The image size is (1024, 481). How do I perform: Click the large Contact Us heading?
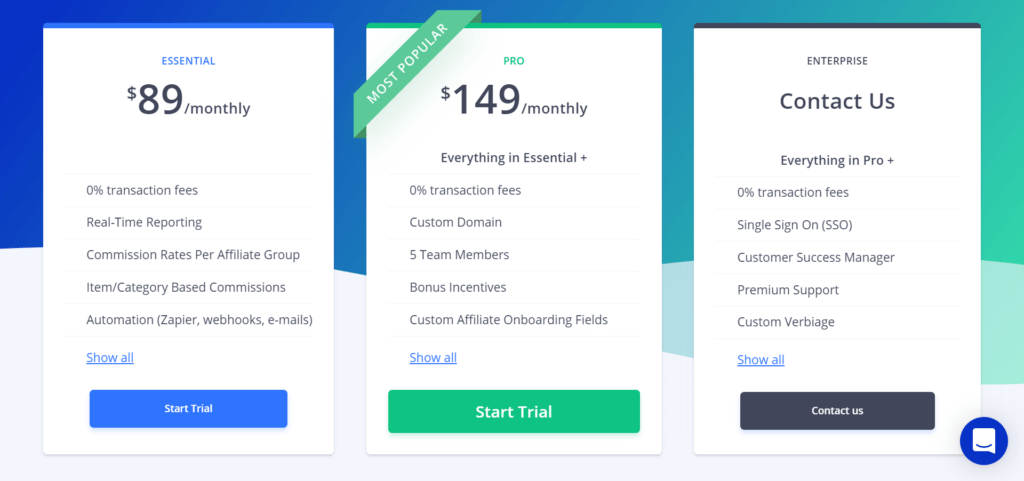point(837,102)
